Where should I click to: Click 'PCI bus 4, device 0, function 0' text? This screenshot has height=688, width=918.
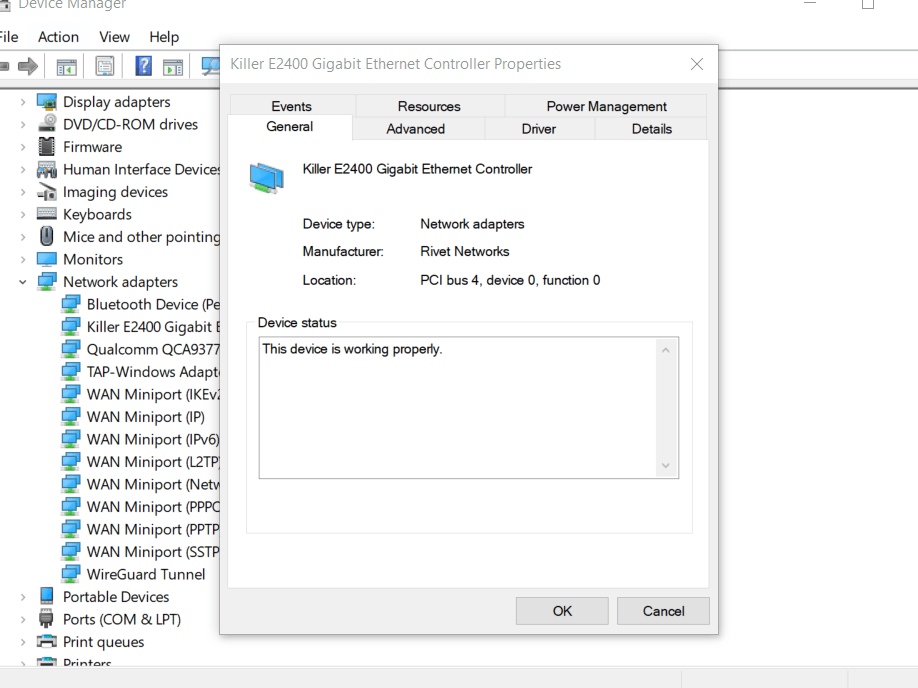pyautogui.click(x=510, y=280)
